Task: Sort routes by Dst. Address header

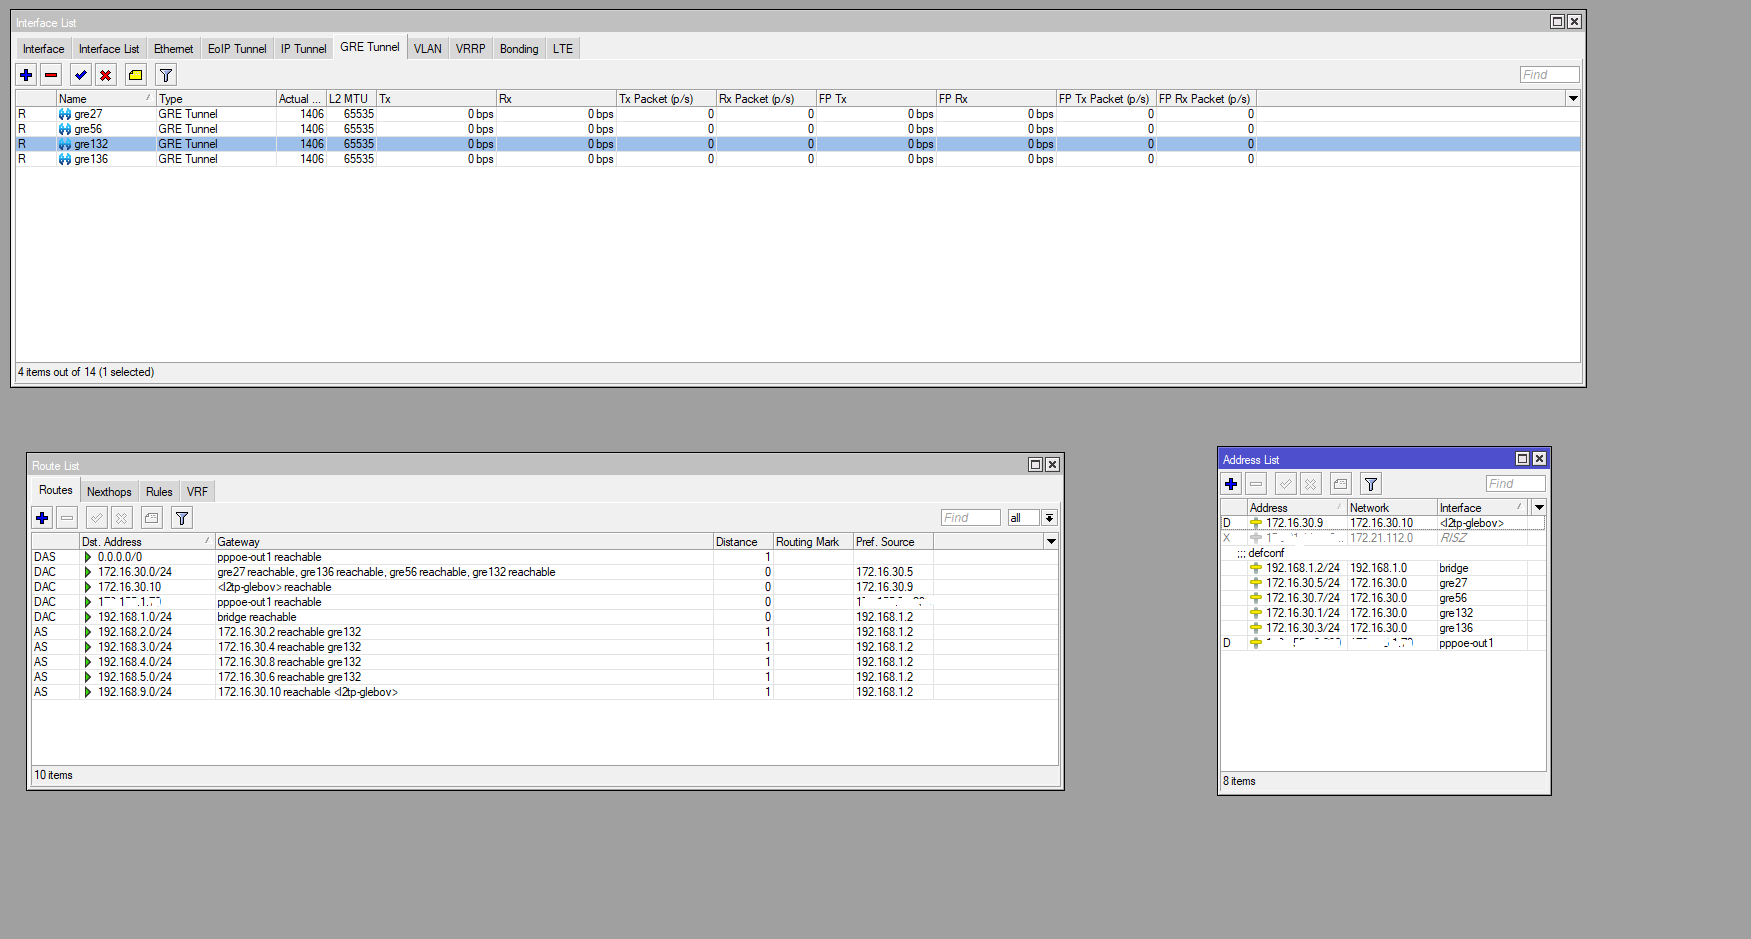Action: click(x=146, y=541)
